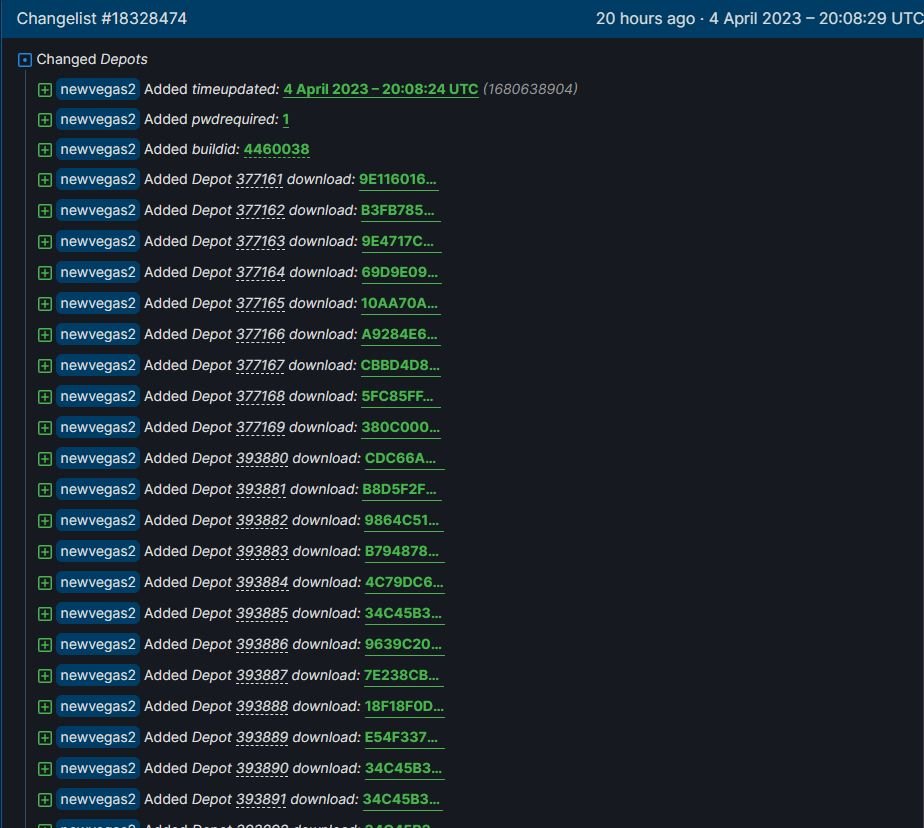The image size is (924, 828).
Task: Click plus icon on Depot 393886 row
Action: tap(45, 645)
